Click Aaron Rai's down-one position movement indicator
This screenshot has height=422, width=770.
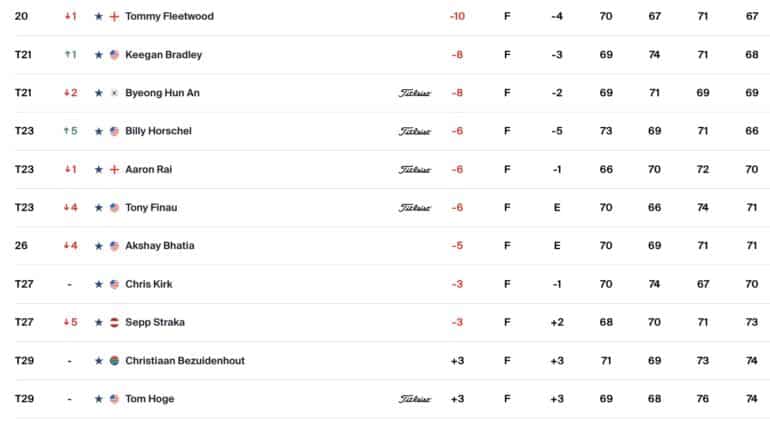[x=71, y=169]
